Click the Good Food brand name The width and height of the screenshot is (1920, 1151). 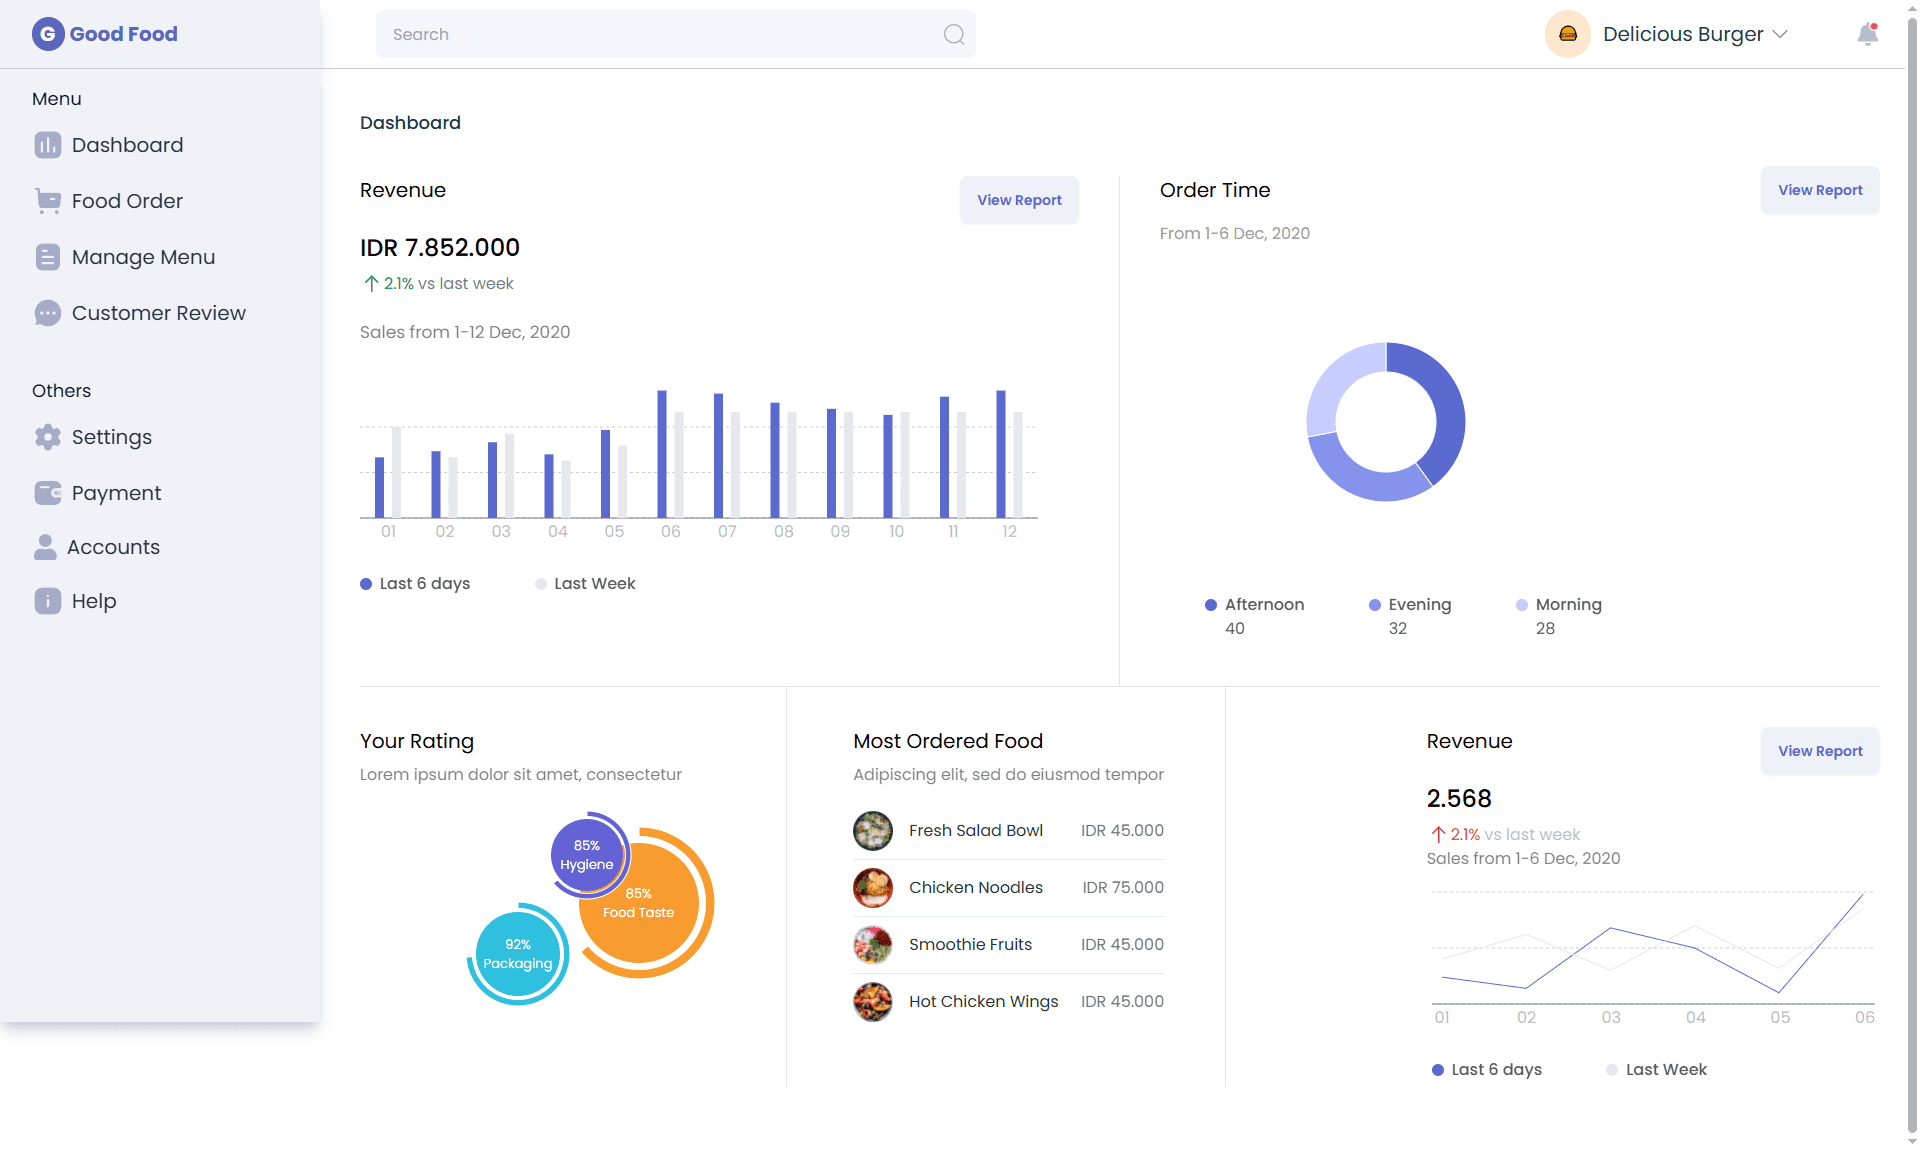(124, 34)
